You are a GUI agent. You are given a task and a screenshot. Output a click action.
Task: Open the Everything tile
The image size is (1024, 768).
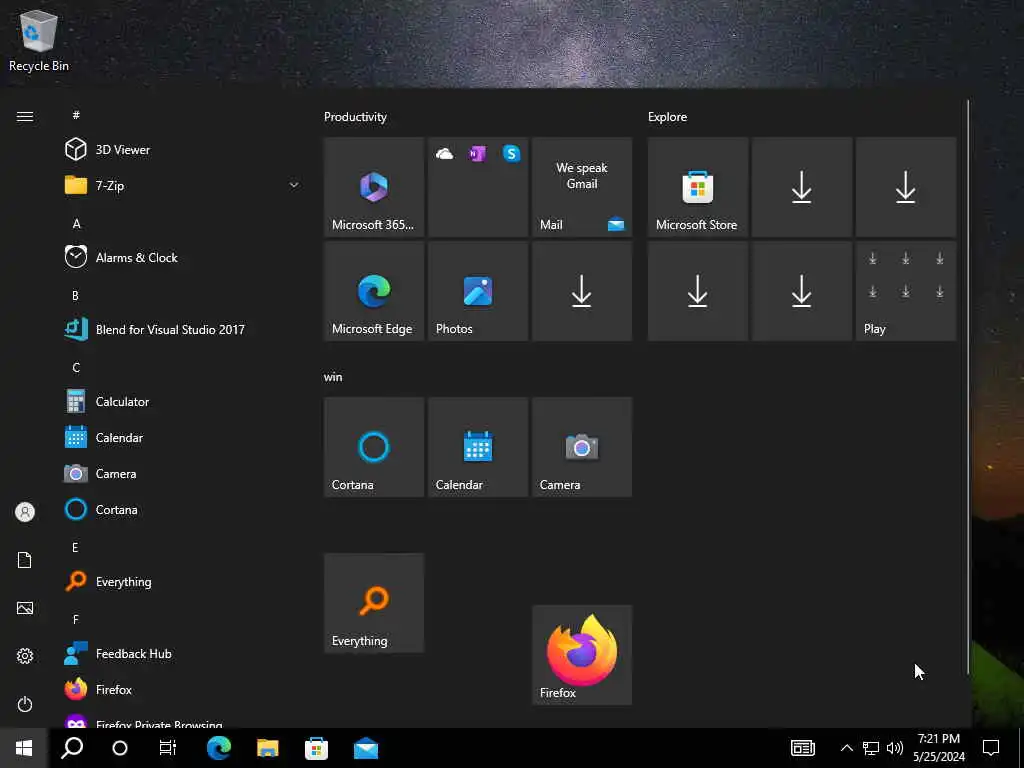(374, 603)
